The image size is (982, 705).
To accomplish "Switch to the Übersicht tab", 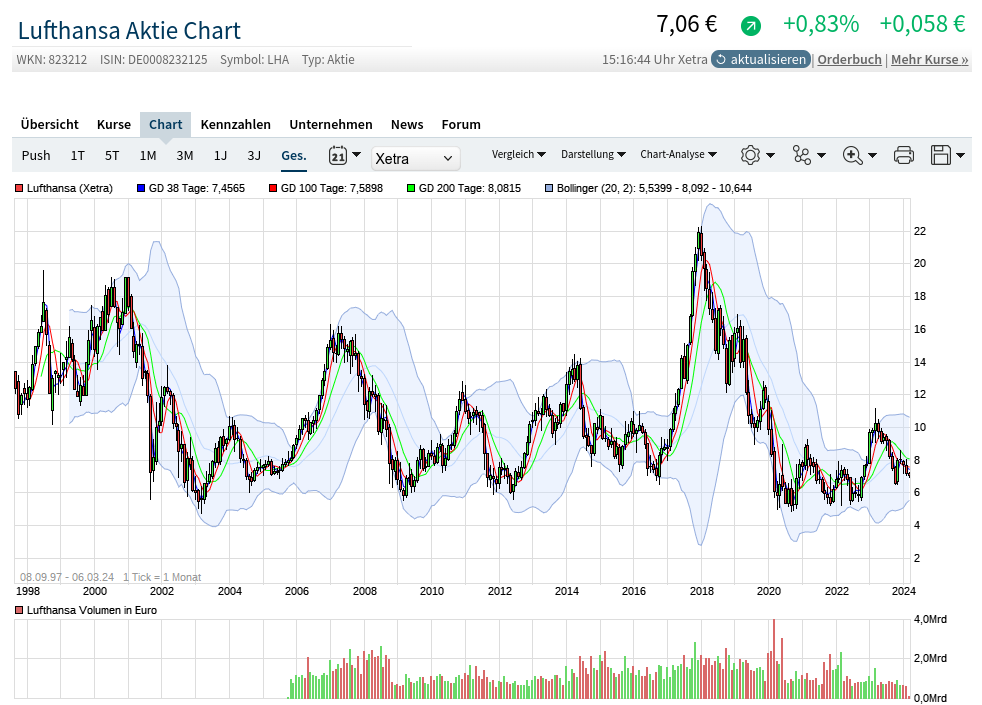I will (49, 125).
